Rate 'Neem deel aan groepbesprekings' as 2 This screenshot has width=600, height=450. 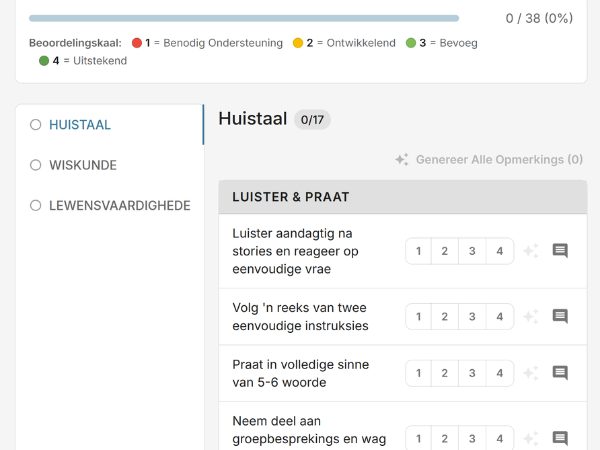[445, 439]
